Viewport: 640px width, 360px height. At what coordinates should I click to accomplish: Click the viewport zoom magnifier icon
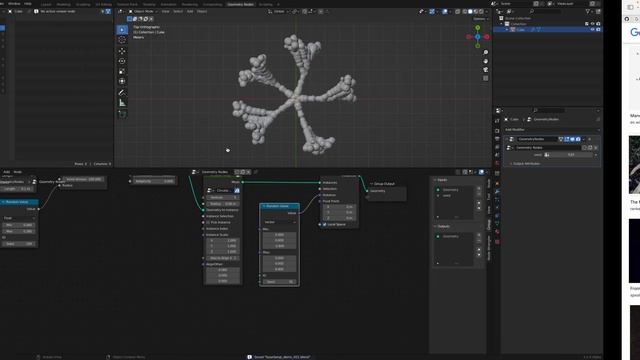point(485,53)
